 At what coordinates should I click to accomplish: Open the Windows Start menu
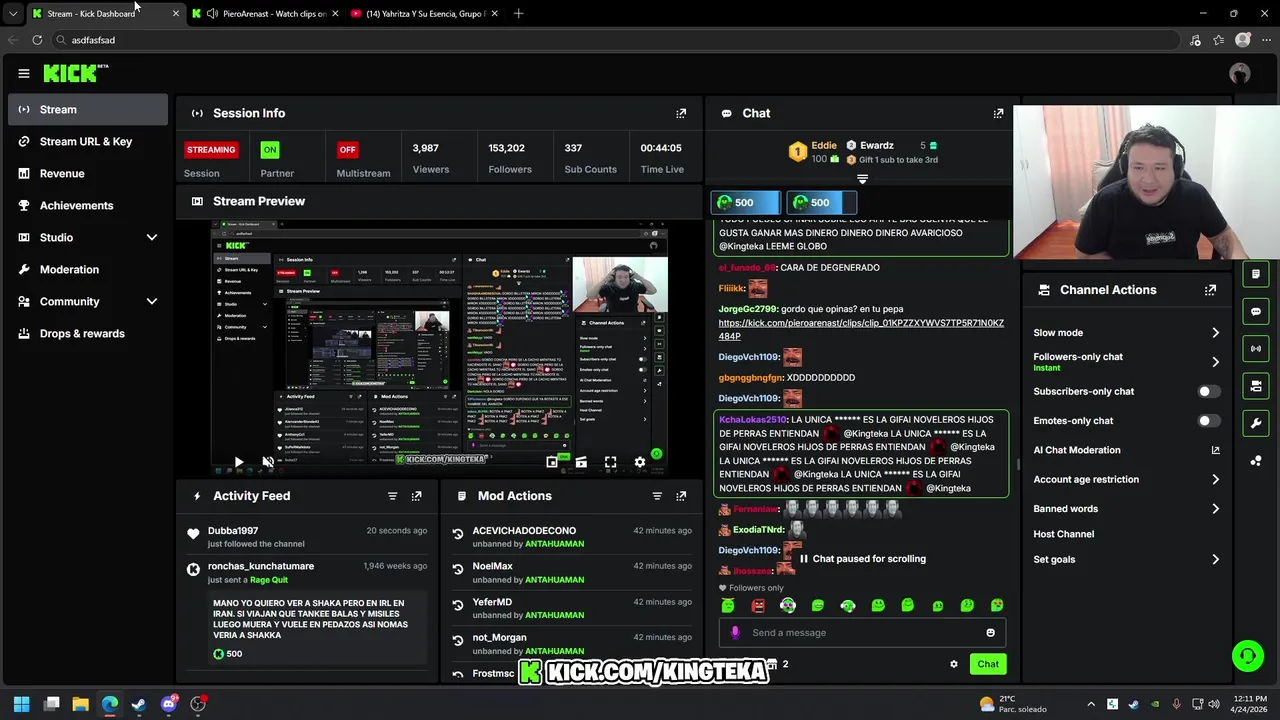click(22, 704)
